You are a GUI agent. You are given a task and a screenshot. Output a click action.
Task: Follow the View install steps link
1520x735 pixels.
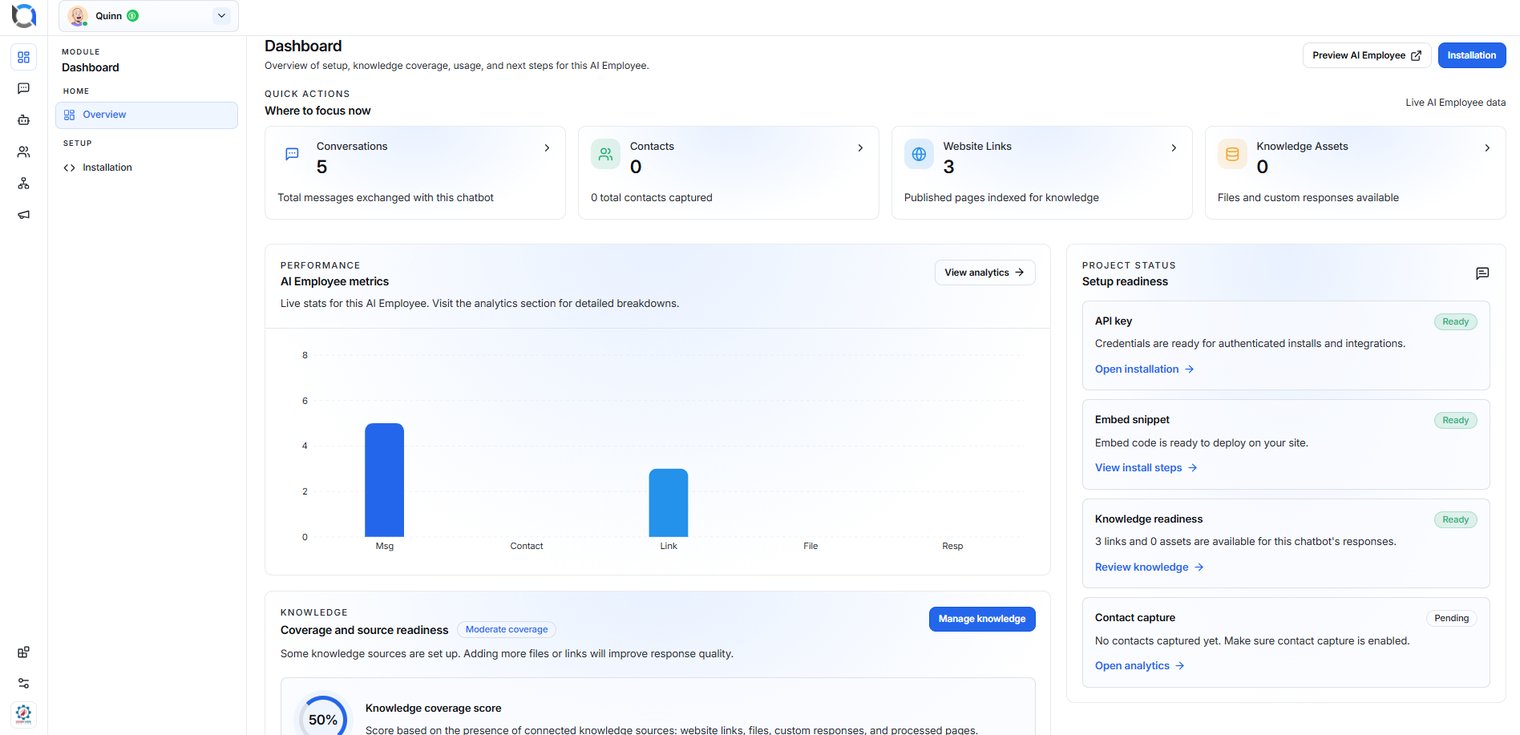[x=1146, y=467]
